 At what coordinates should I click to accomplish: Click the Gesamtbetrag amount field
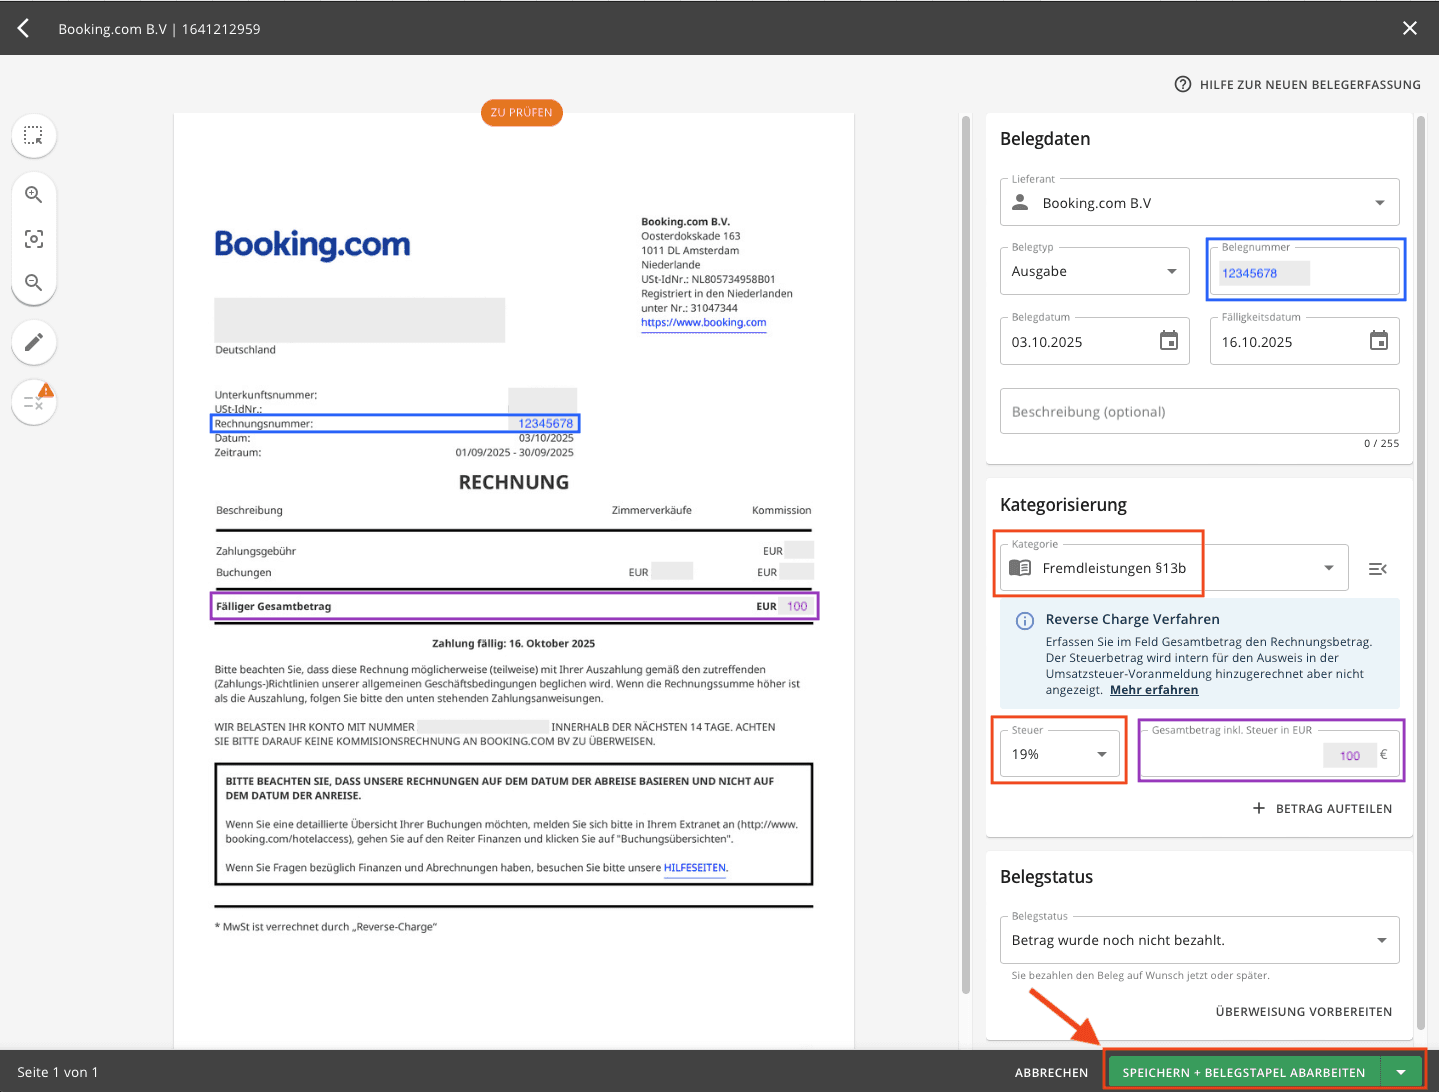click(1270, 754)
